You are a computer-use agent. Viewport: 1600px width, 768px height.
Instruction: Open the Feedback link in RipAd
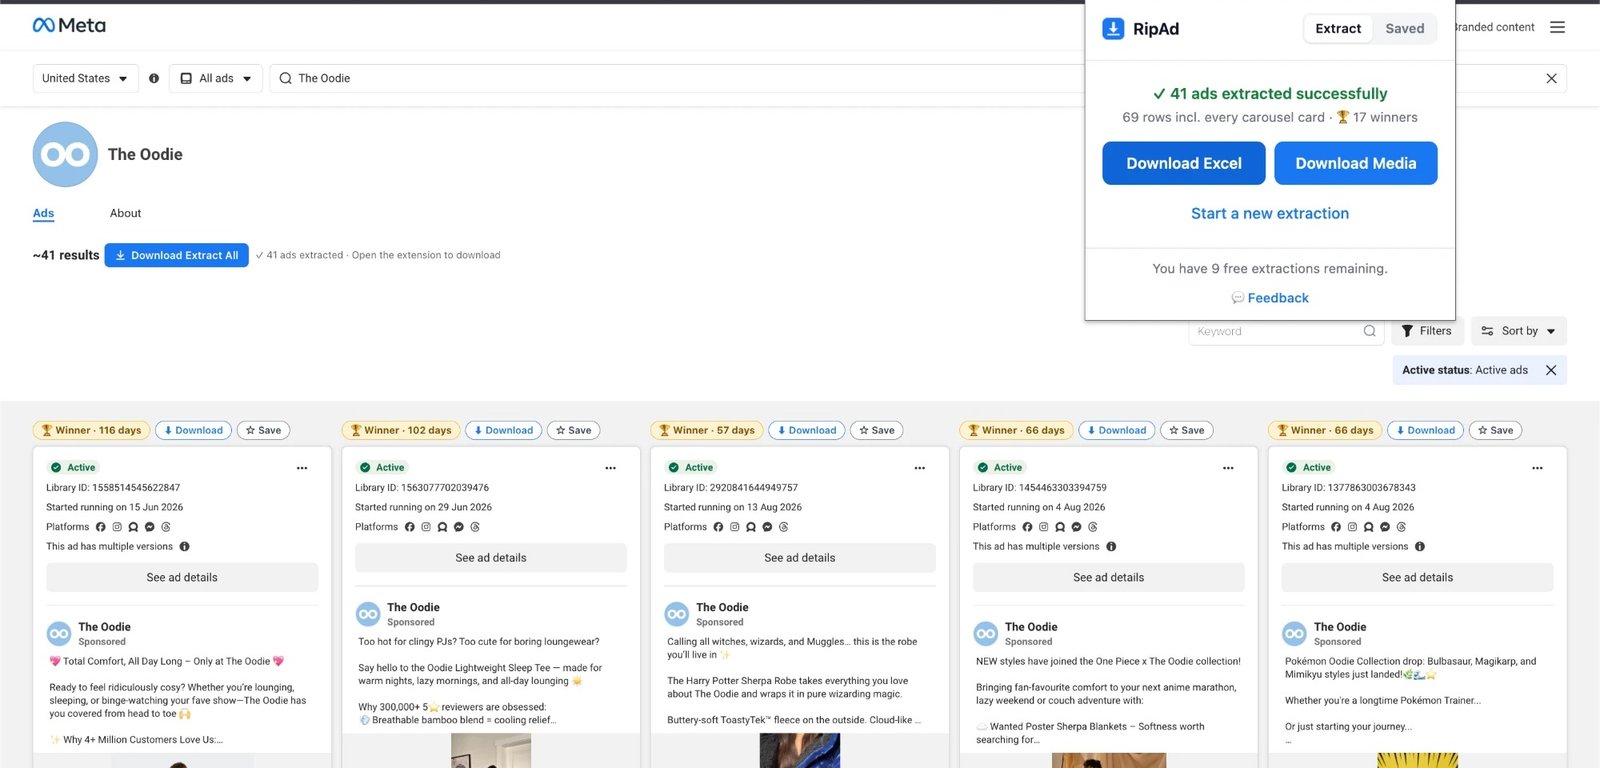coord(1270,298)
